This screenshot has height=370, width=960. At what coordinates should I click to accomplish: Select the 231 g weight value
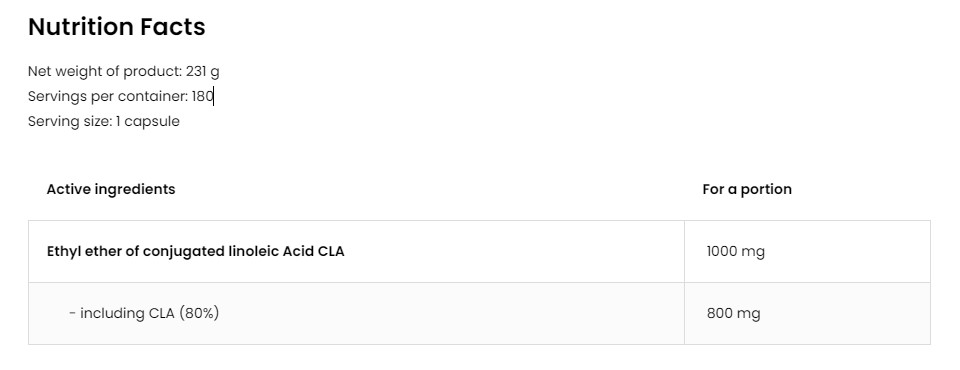(203, 72)
